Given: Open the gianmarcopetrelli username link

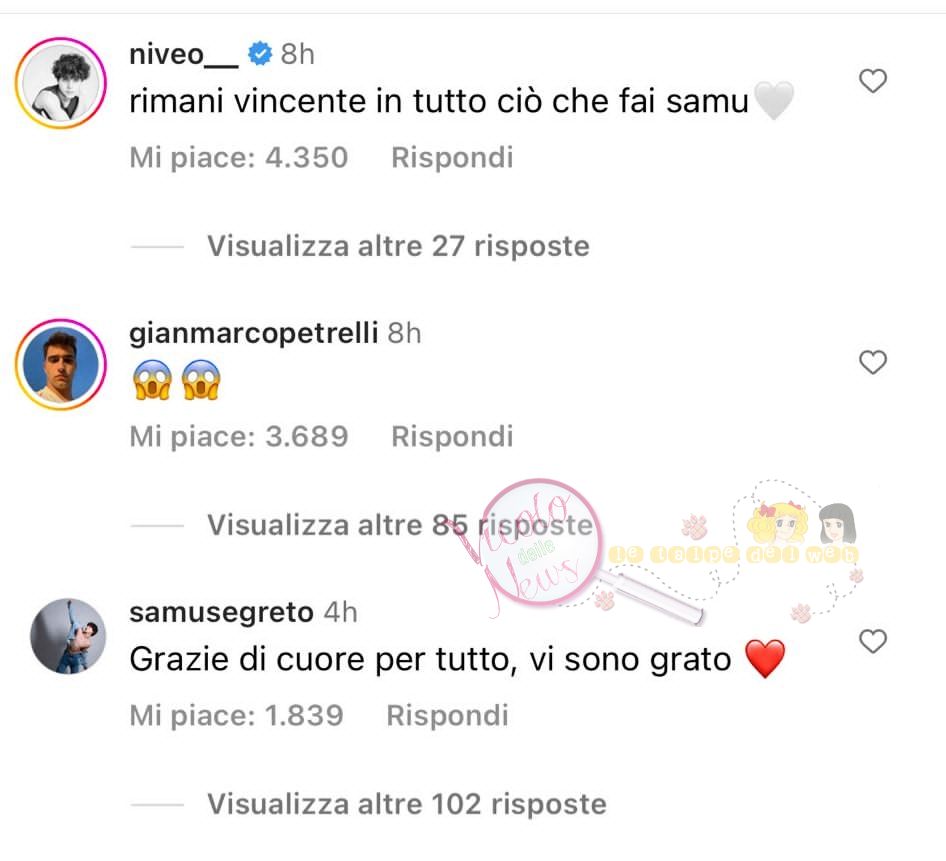Looking at the screenshot, I should tap(253, 334).
